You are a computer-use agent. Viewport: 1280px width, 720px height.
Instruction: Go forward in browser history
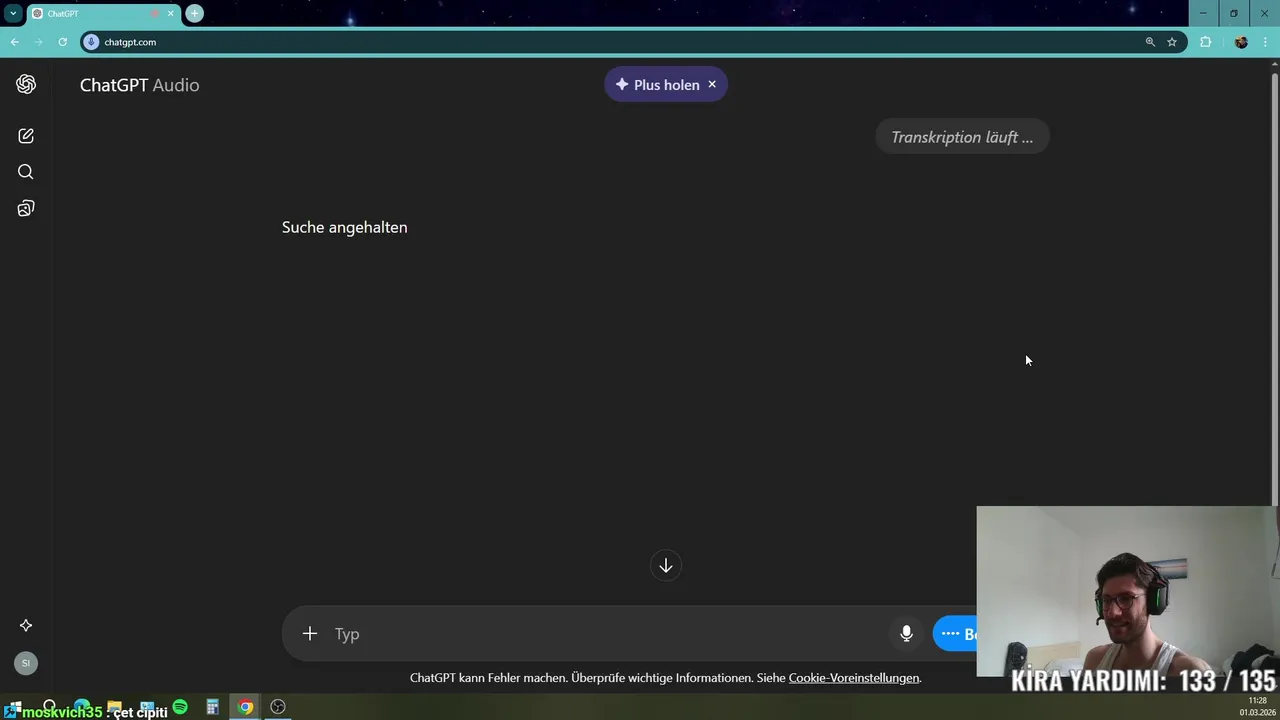39,42
